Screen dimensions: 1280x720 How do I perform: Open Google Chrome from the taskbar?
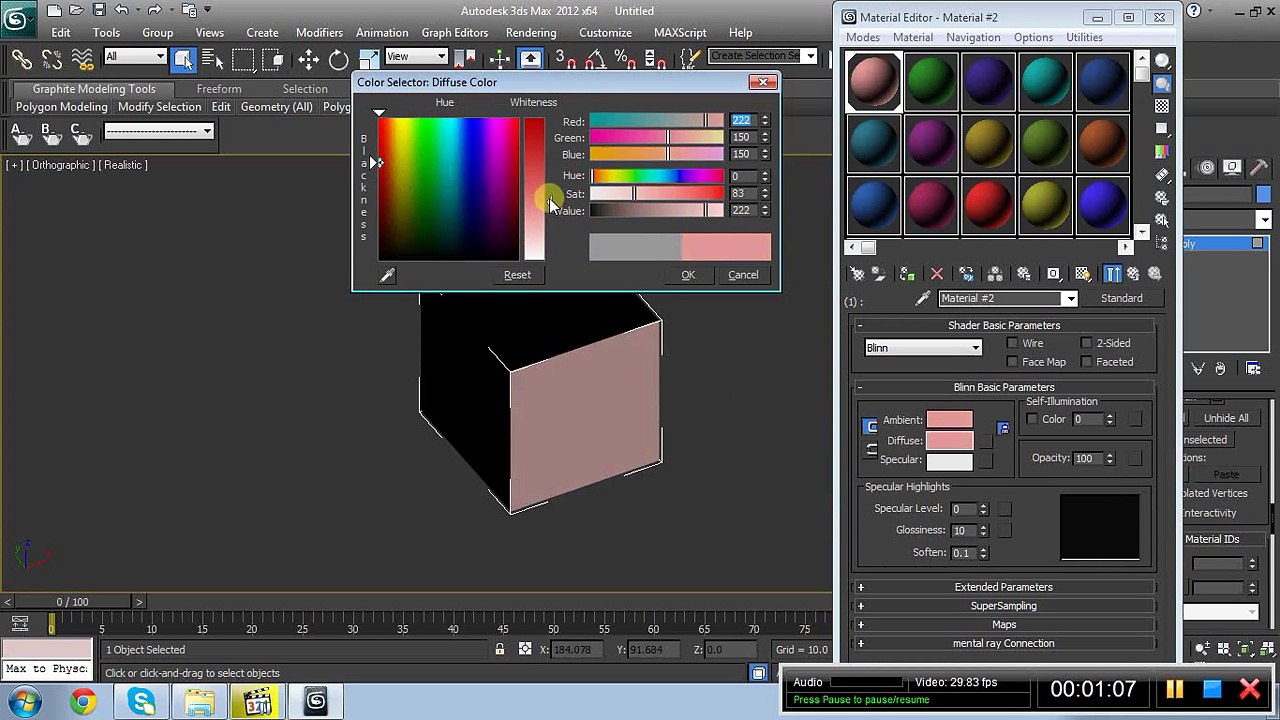tap(83, 702)
